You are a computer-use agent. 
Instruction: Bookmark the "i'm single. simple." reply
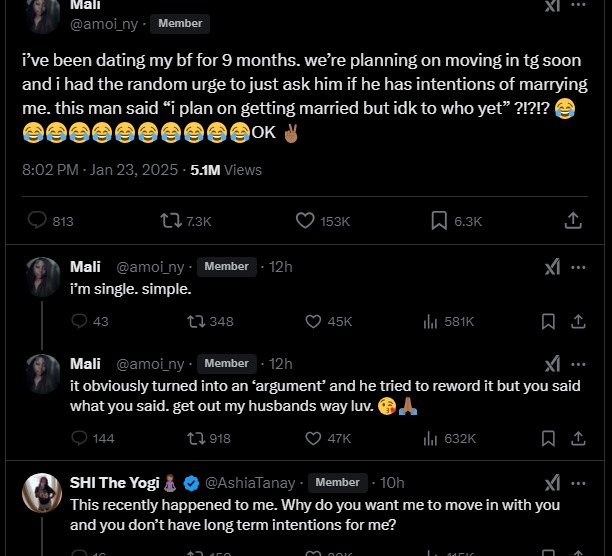coord(548,321)
